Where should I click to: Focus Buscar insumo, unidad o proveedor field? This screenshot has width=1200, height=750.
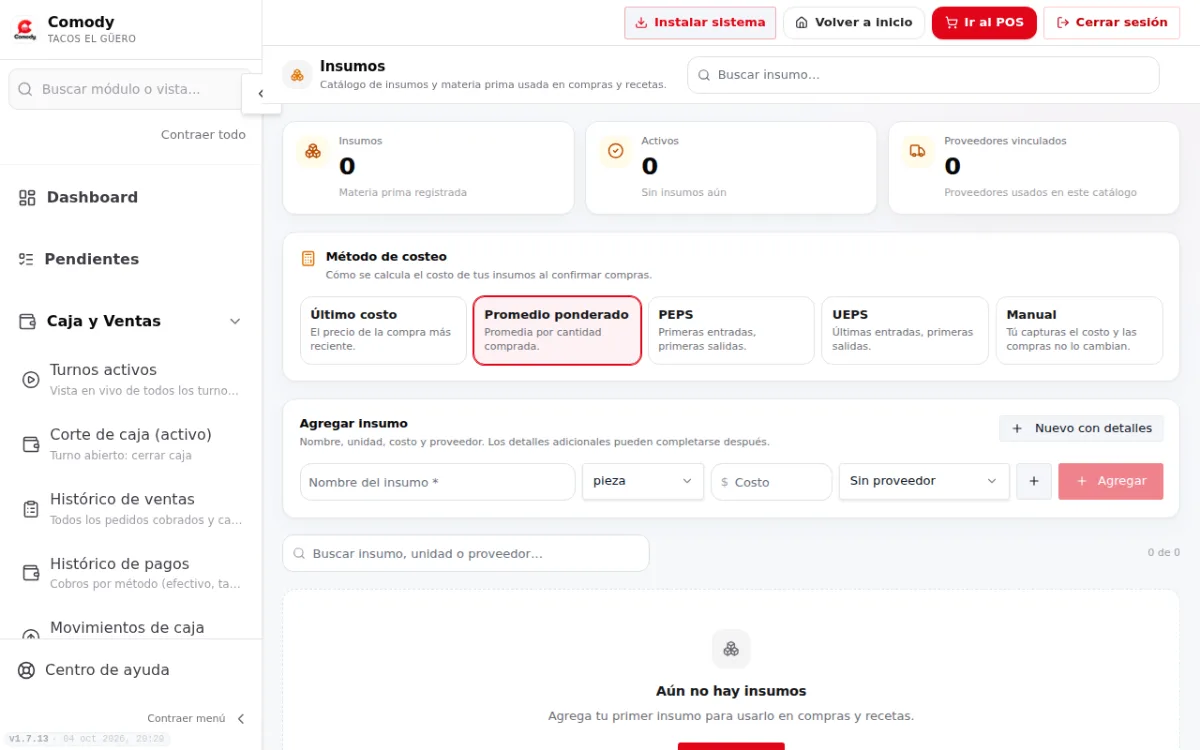tap(466, 553)
